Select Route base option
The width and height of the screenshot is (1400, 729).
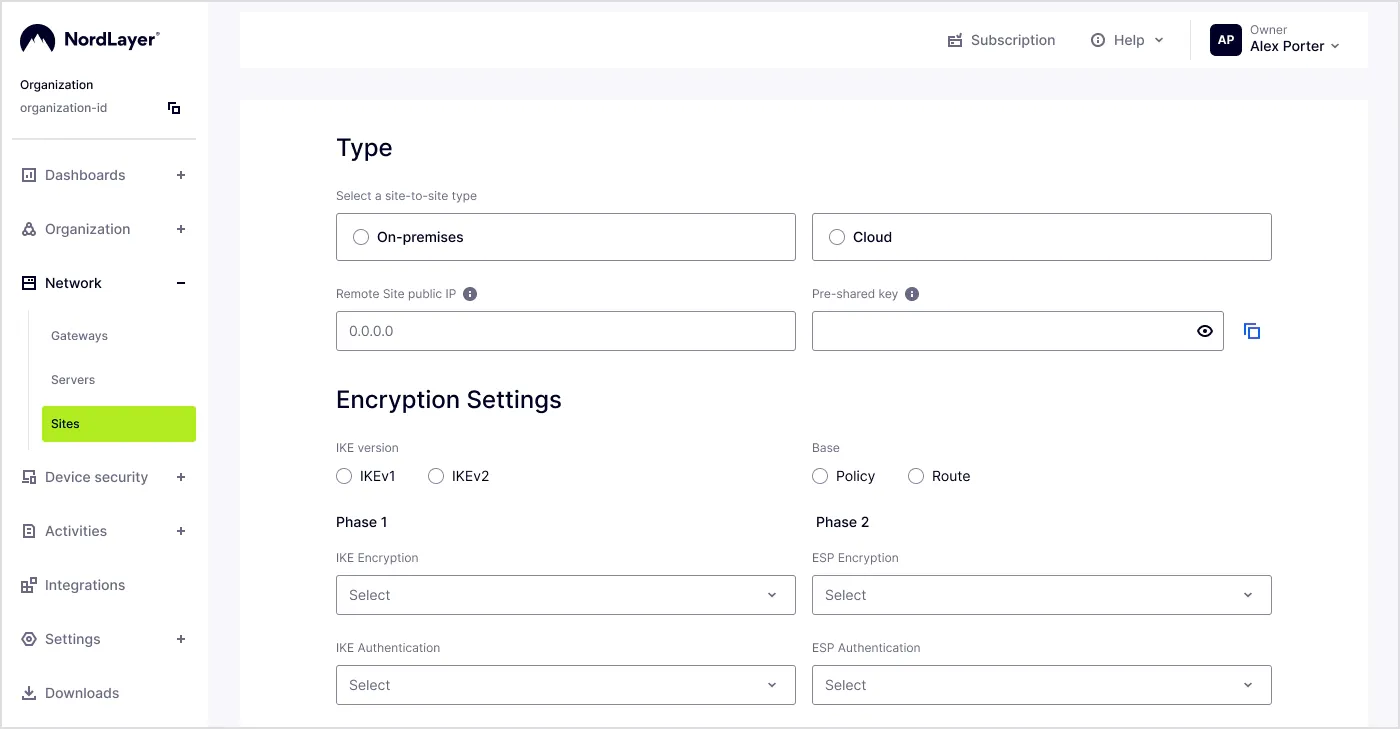point(916,476)
